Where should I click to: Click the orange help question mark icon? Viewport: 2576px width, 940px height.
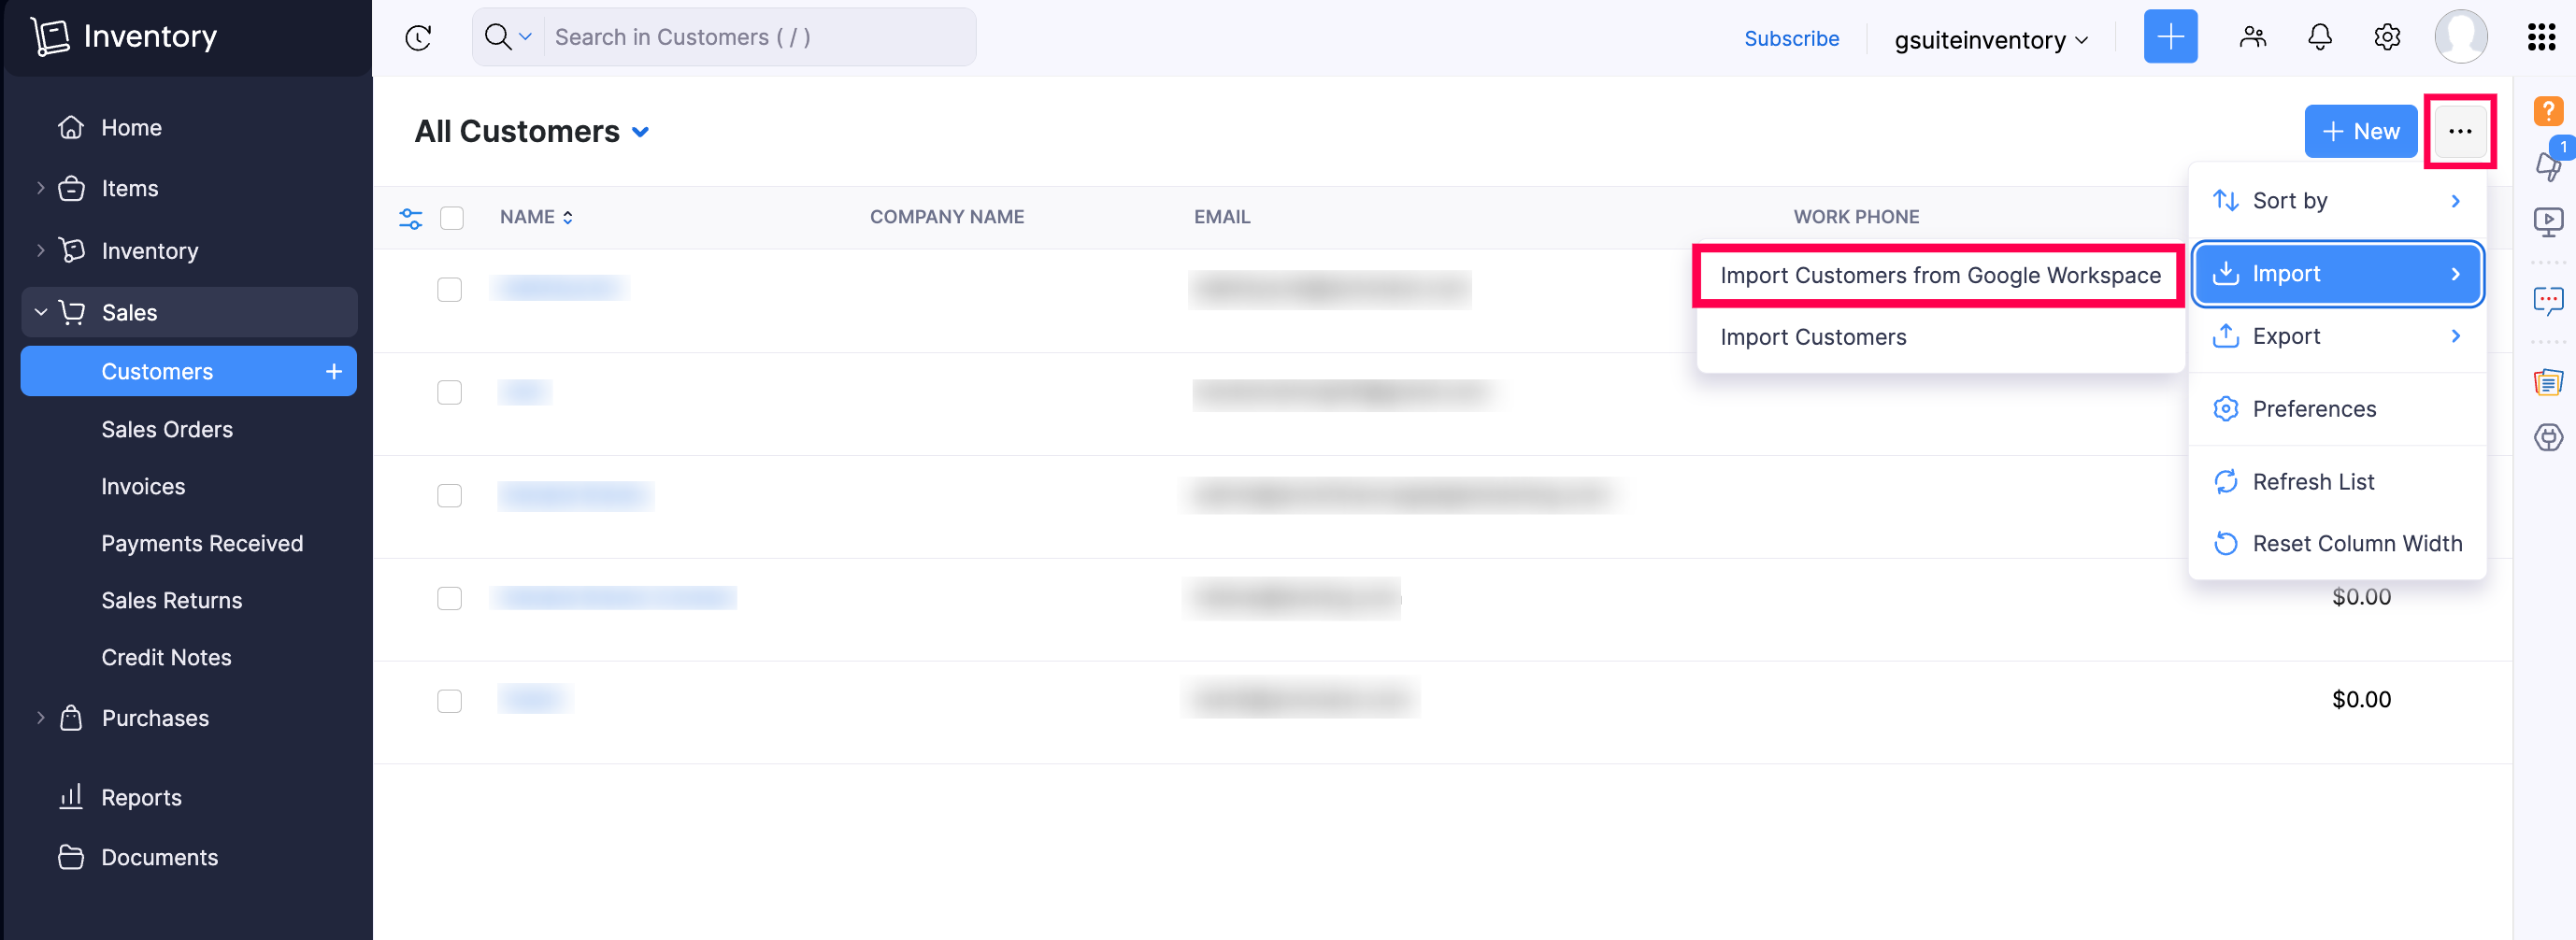coord(2547,110)
